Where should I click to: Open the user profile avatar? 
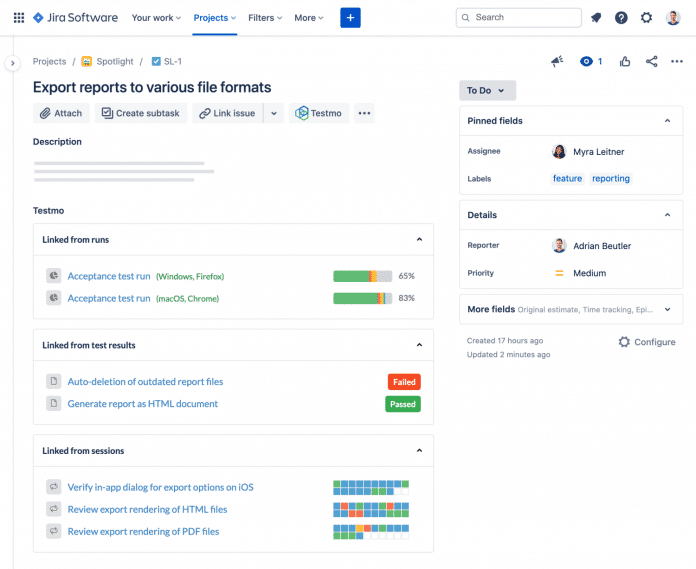pyautogui.click(x=673, y=18)
